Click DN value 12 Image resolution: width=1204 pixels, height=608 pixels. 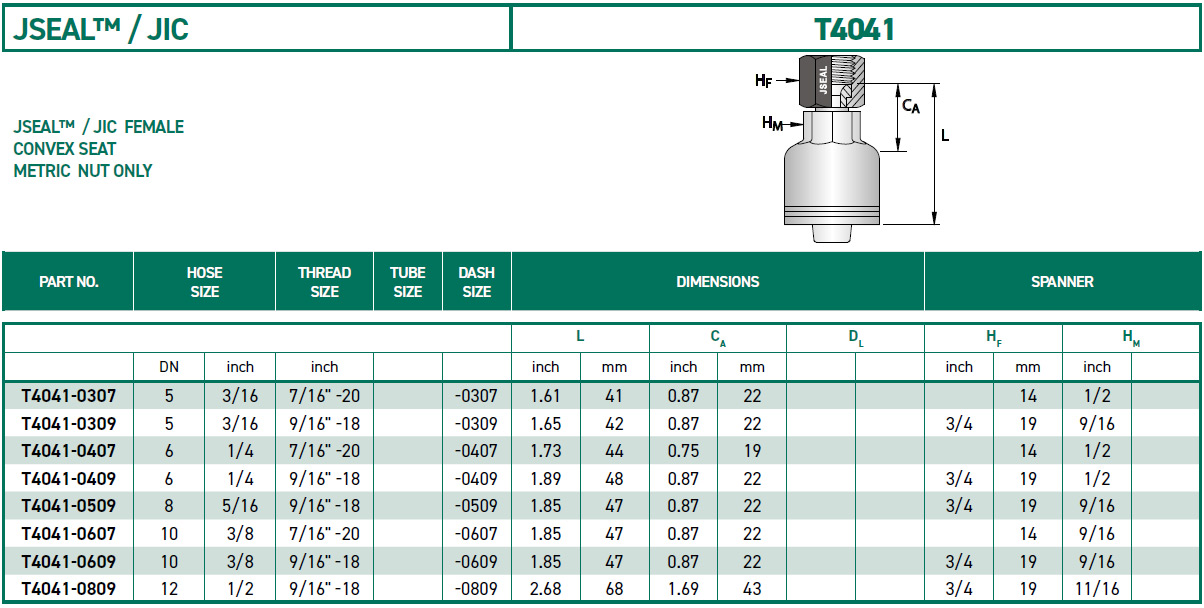coord(169,589)
